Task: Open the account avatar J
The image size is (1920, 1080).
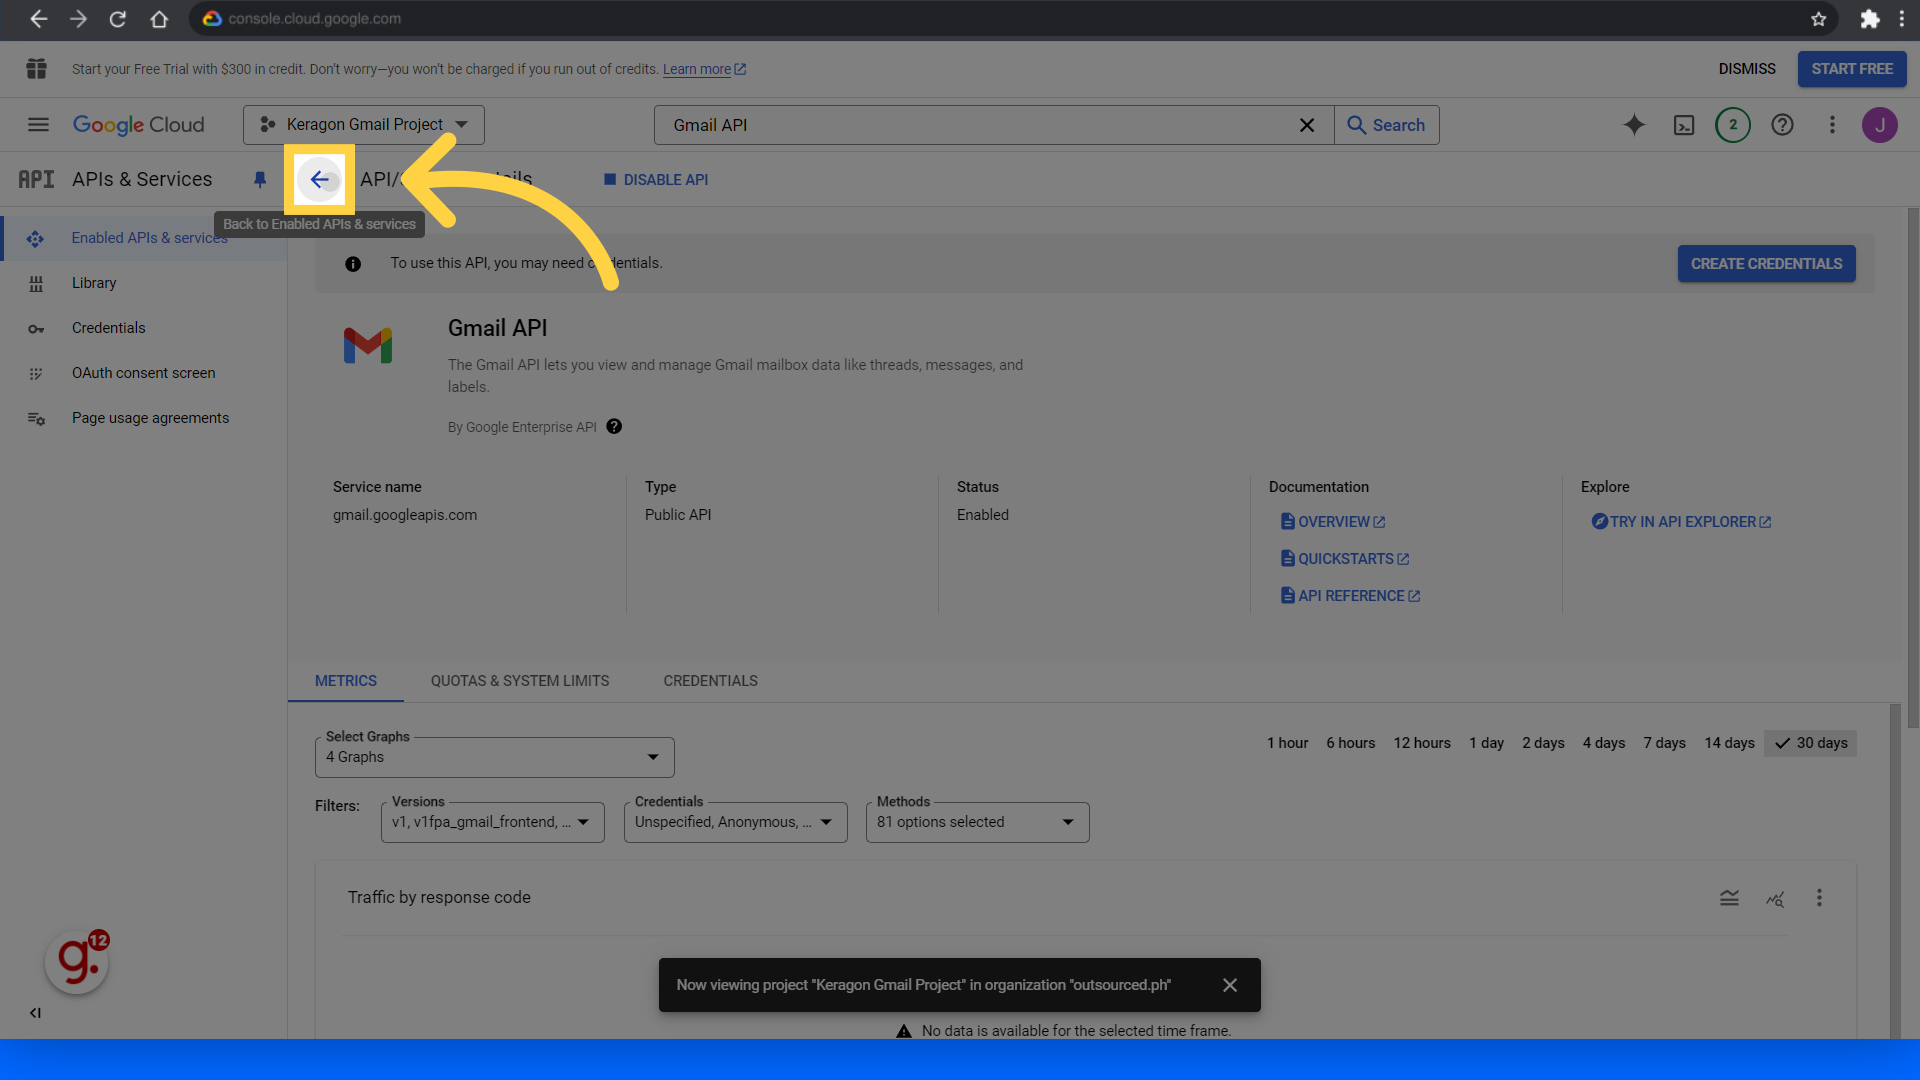Action: [1880, 125]
